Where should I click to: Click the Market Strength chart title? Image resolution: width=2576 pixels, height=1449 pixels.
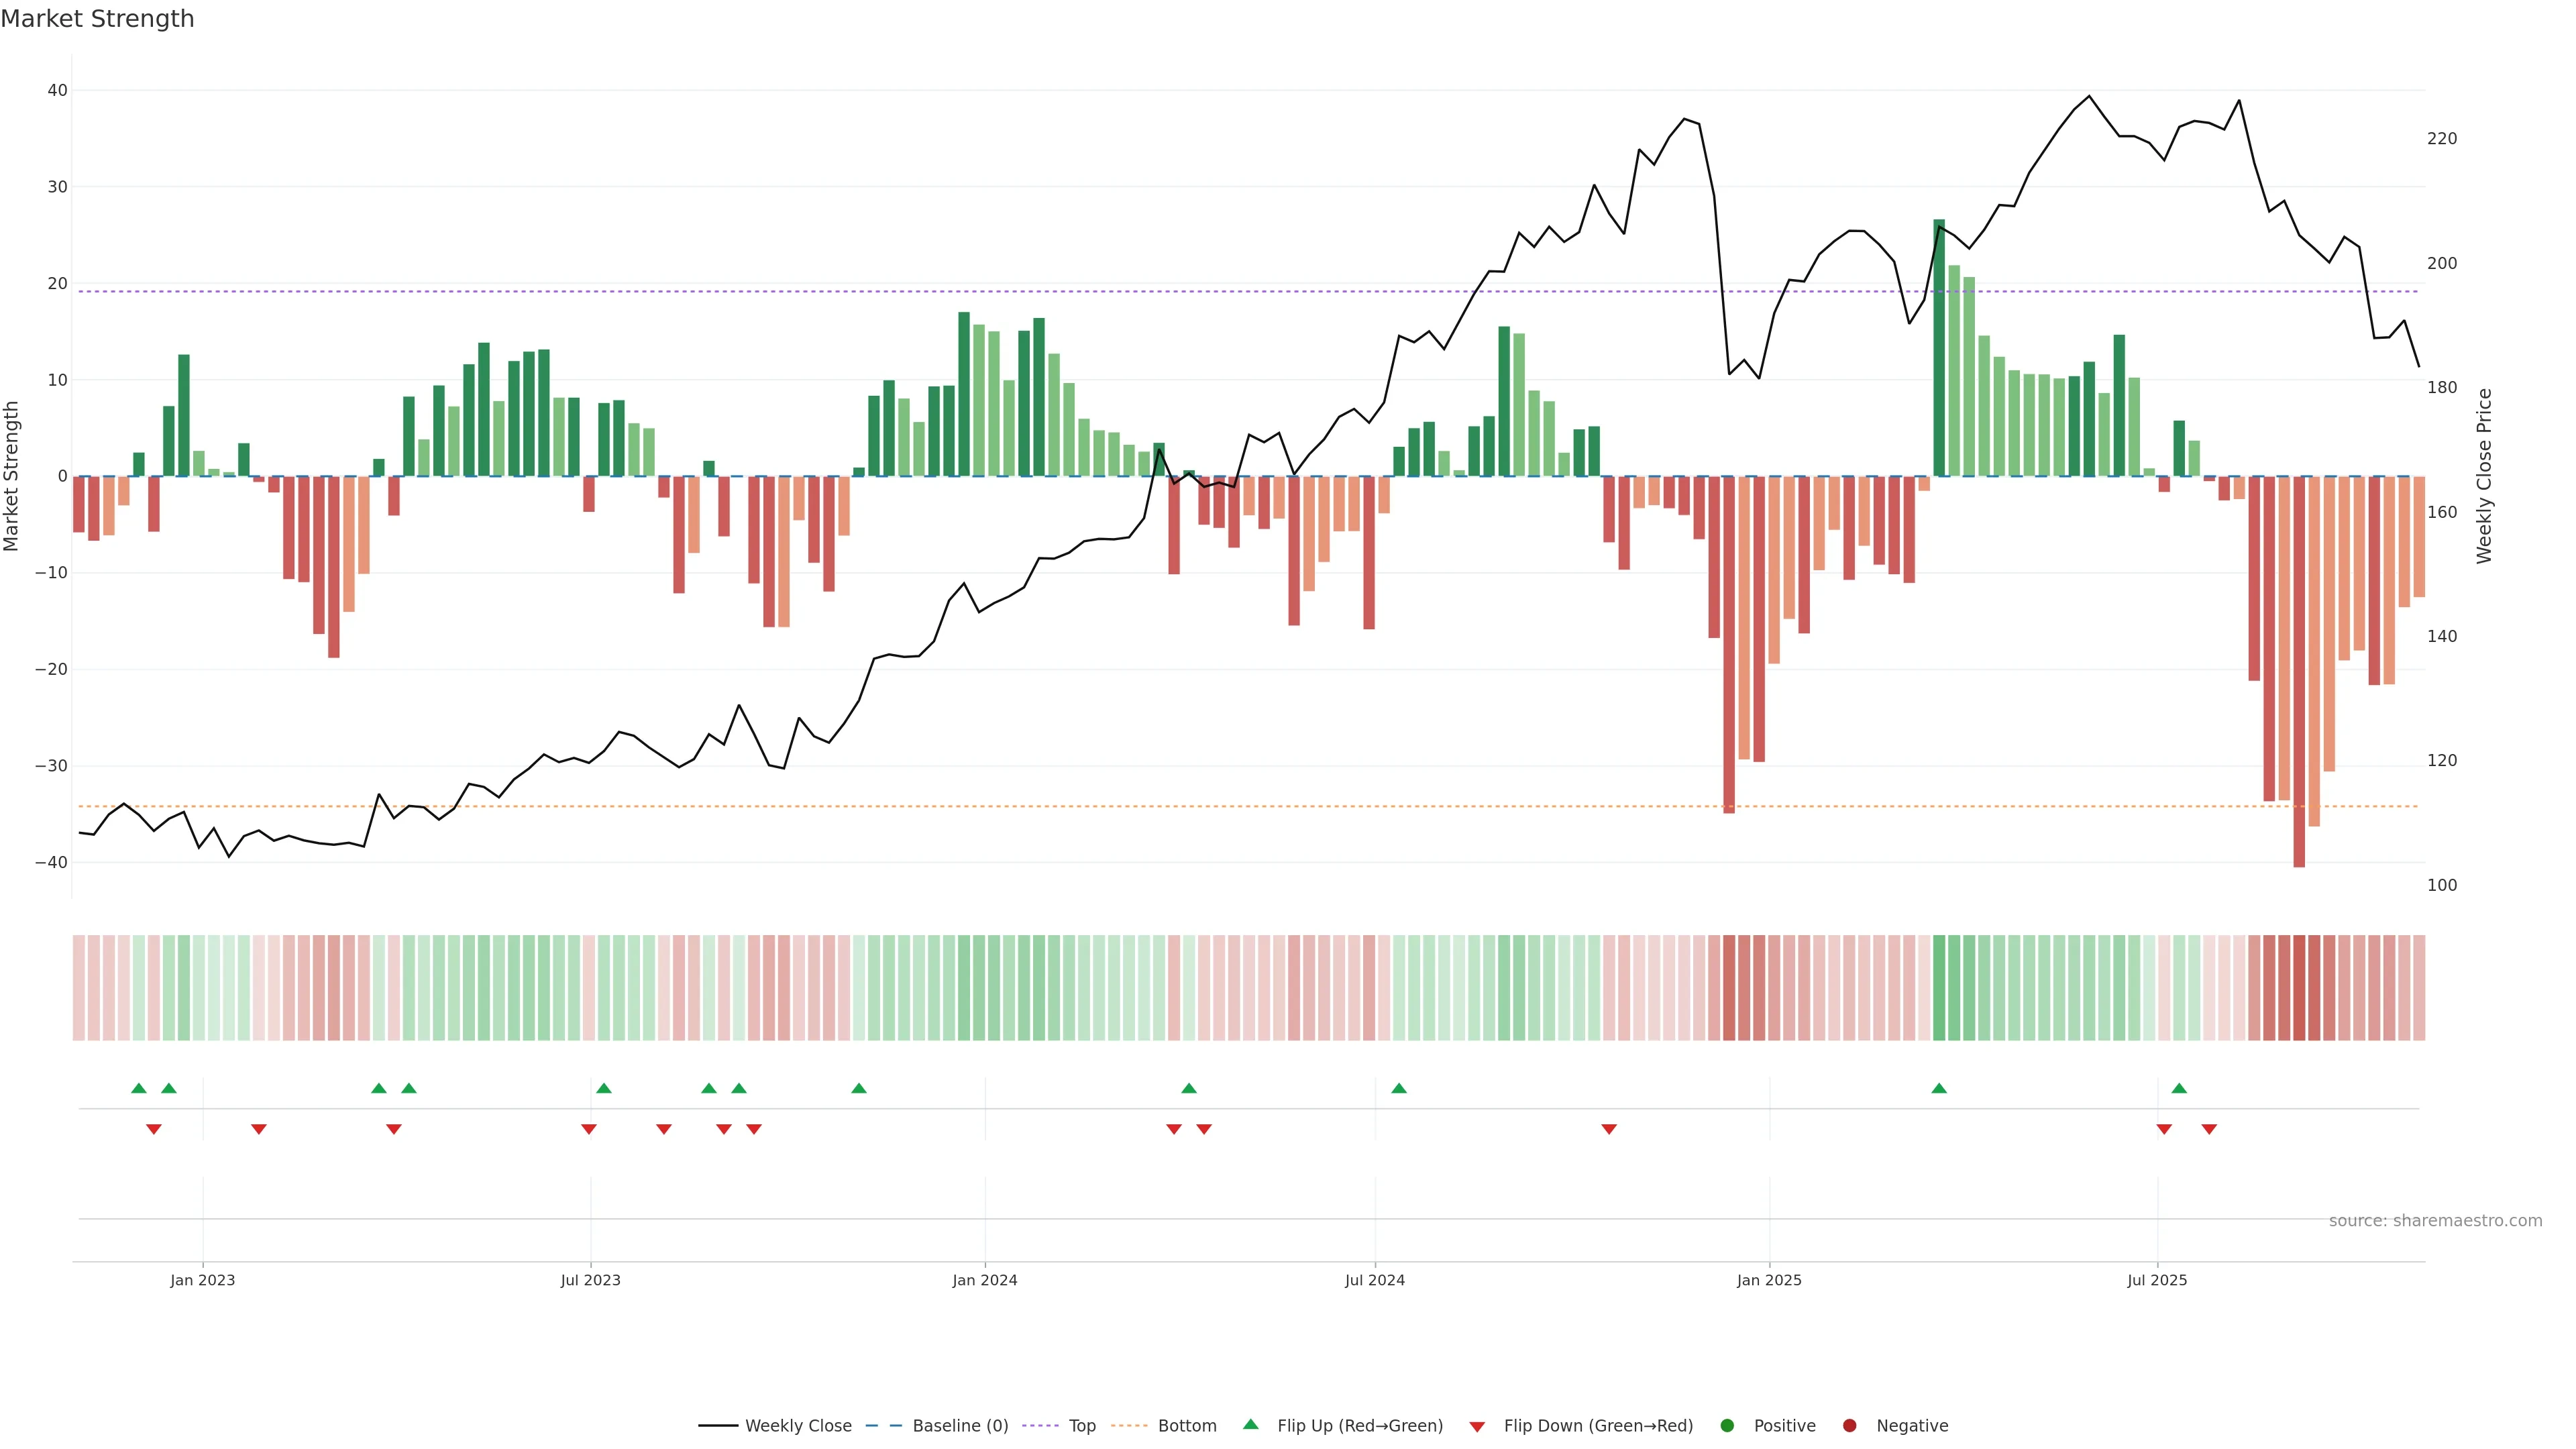(97, 19)
